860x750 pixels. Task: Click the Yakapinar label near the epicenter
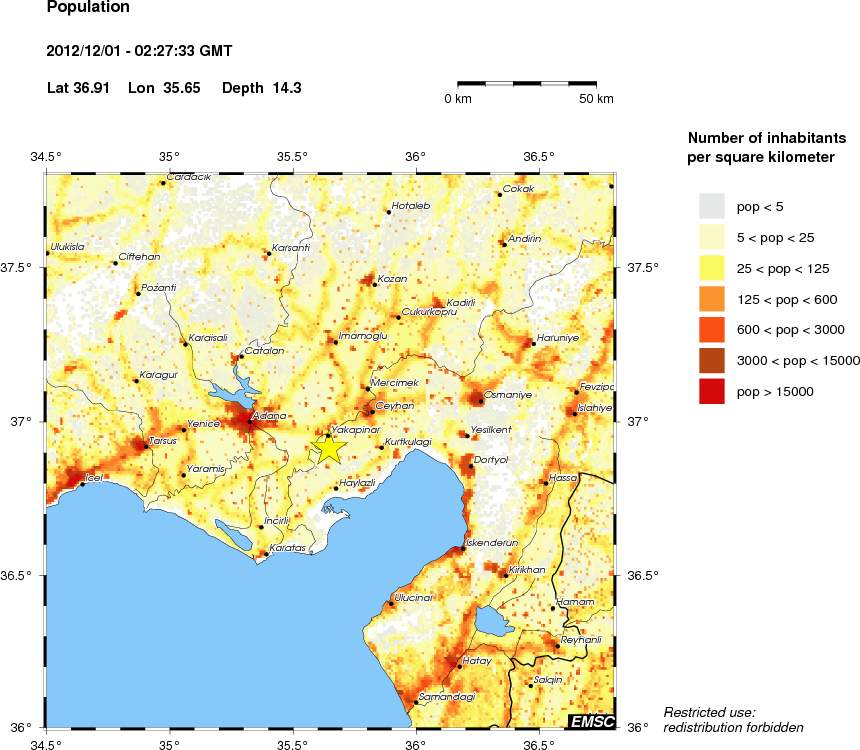(x=355, y=430)
